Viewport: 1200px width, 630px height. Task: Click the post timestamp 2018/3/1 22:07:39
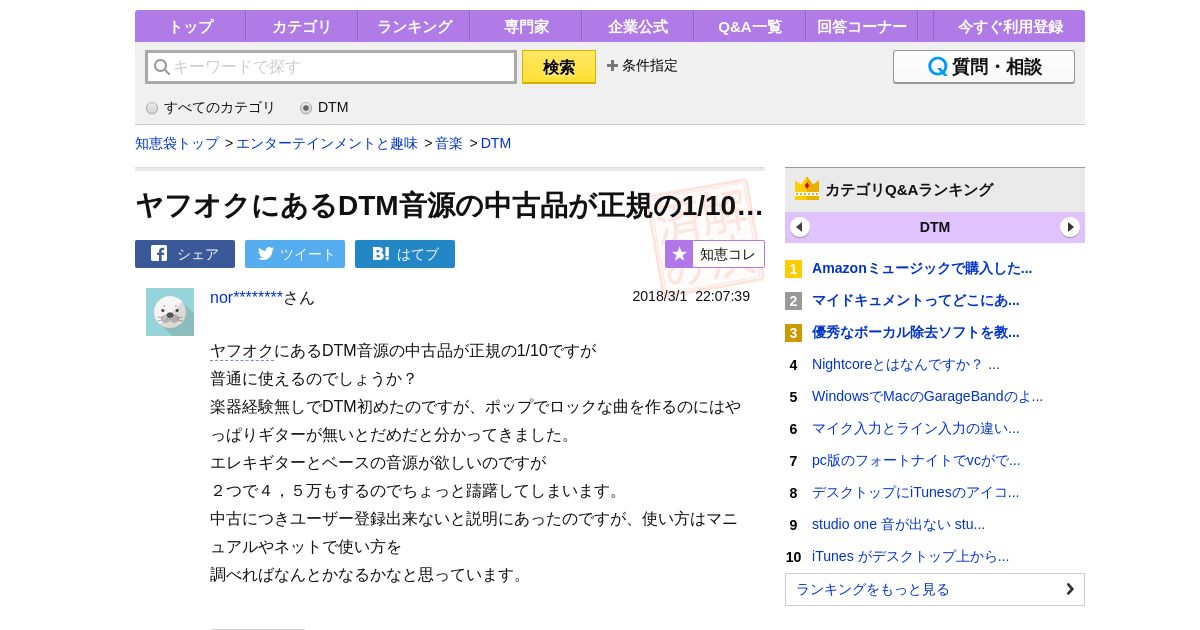pos(691,296)
